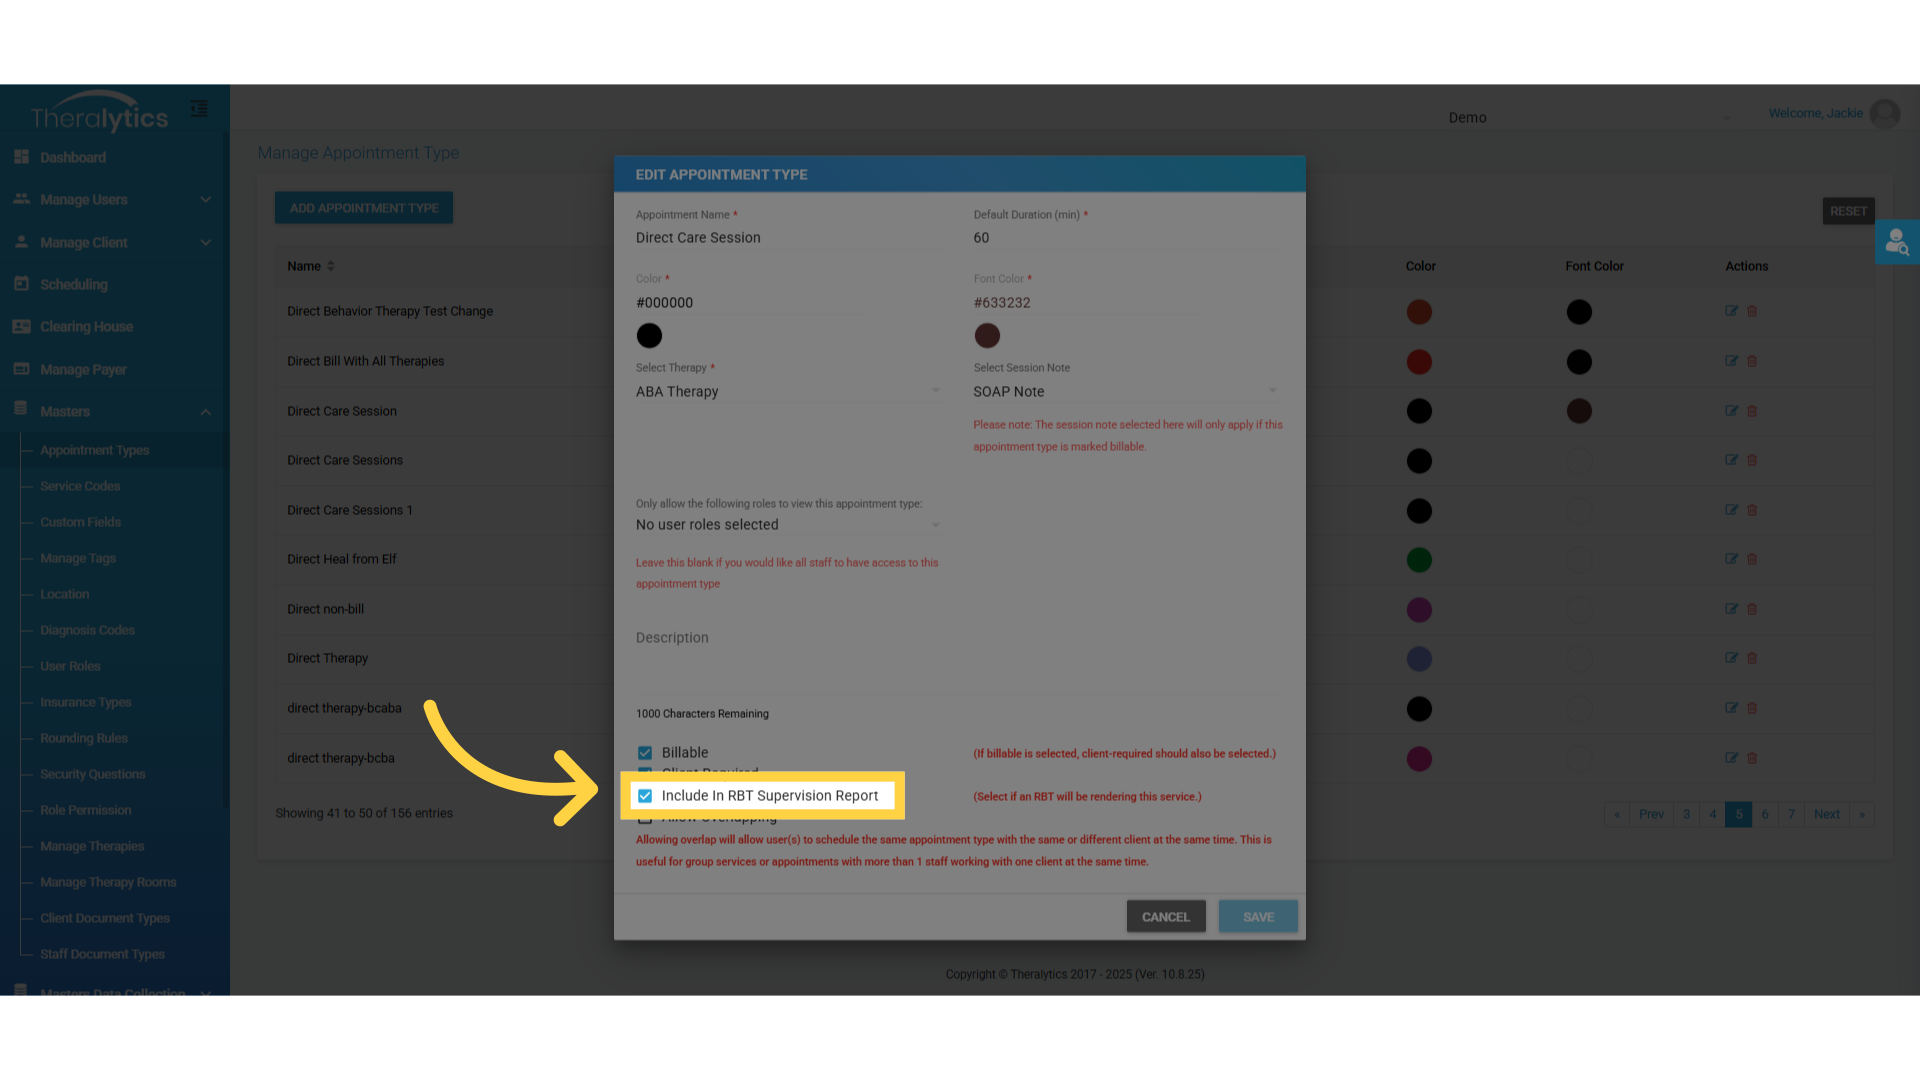Click edit icon for Direct Heal from Elf row
This screenshot has width=1920, height=1080.
tap(1731, 559)
